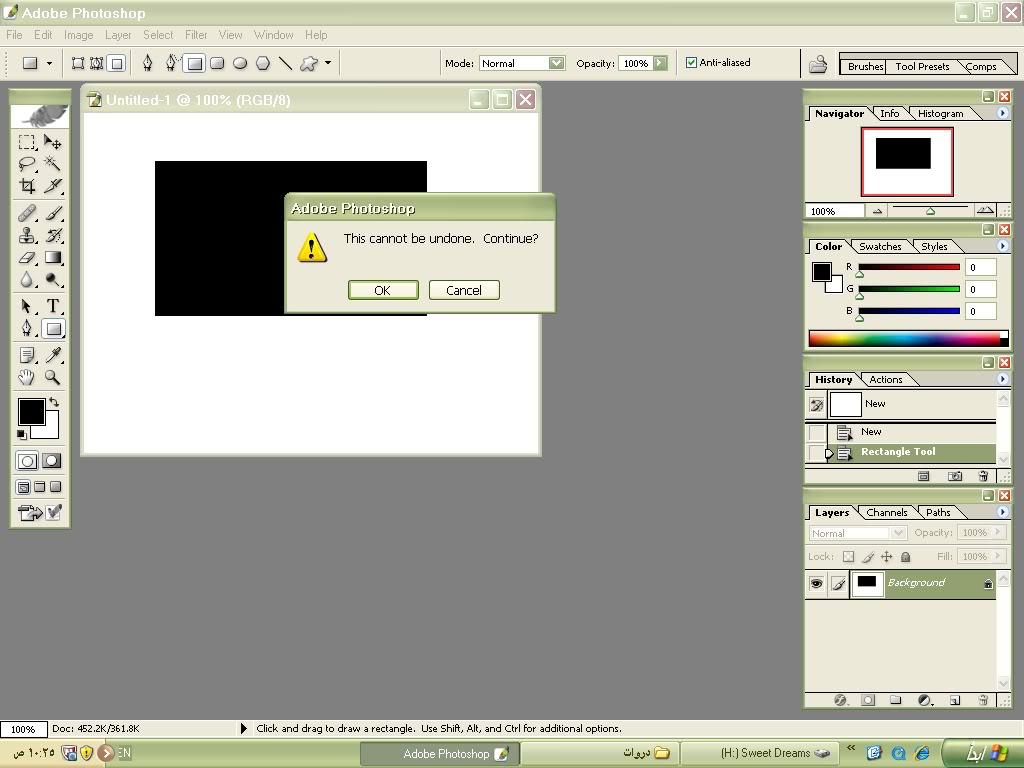Confirm the dialog by clicking OK
The height and width of the screenshot is (768, 1024).
(x=382, y=290)
